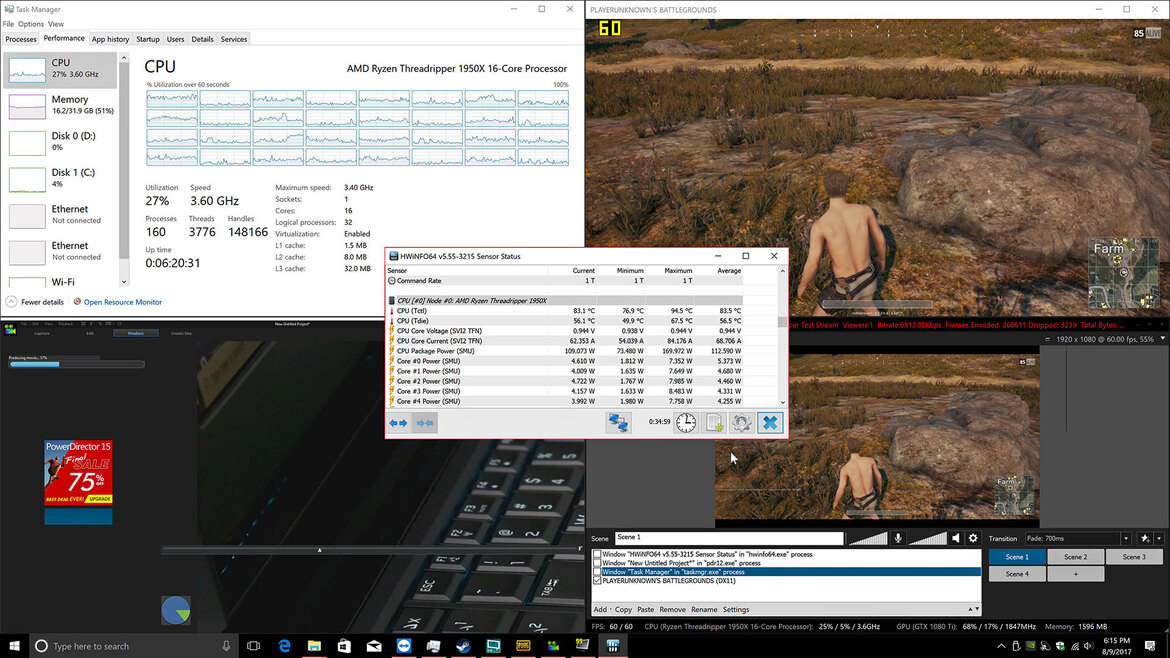Screen dimensions: 1170x658
Task: Open Services tab in Task Manager
Action: 234,39
